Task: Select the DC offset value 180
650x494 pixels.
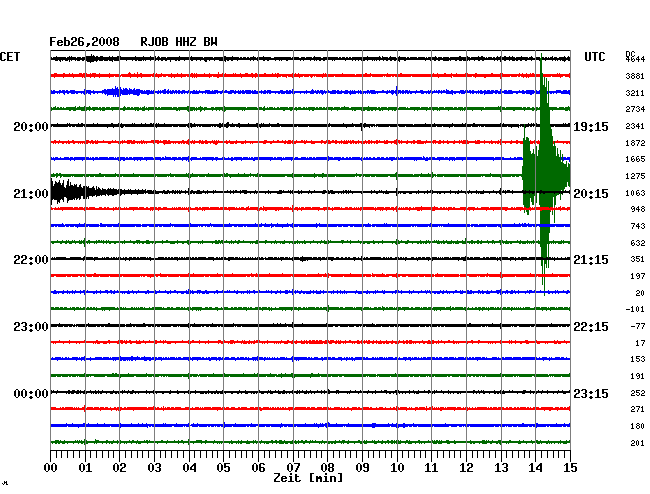Action: tap(638, 426)
